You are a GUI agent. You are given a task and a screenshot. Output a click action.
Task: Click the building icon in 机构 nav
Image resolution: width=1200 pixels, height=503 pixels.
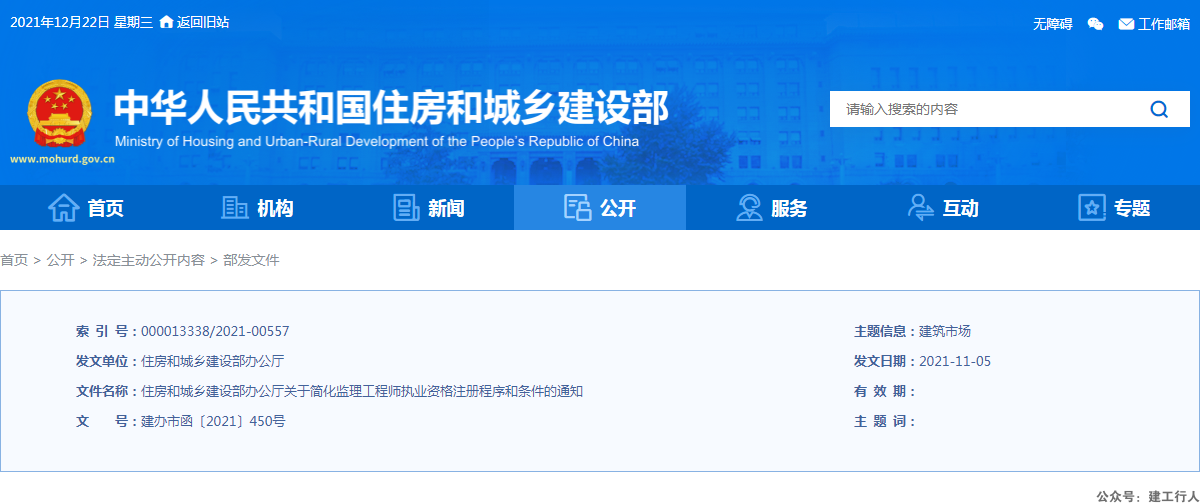point(234,208)
